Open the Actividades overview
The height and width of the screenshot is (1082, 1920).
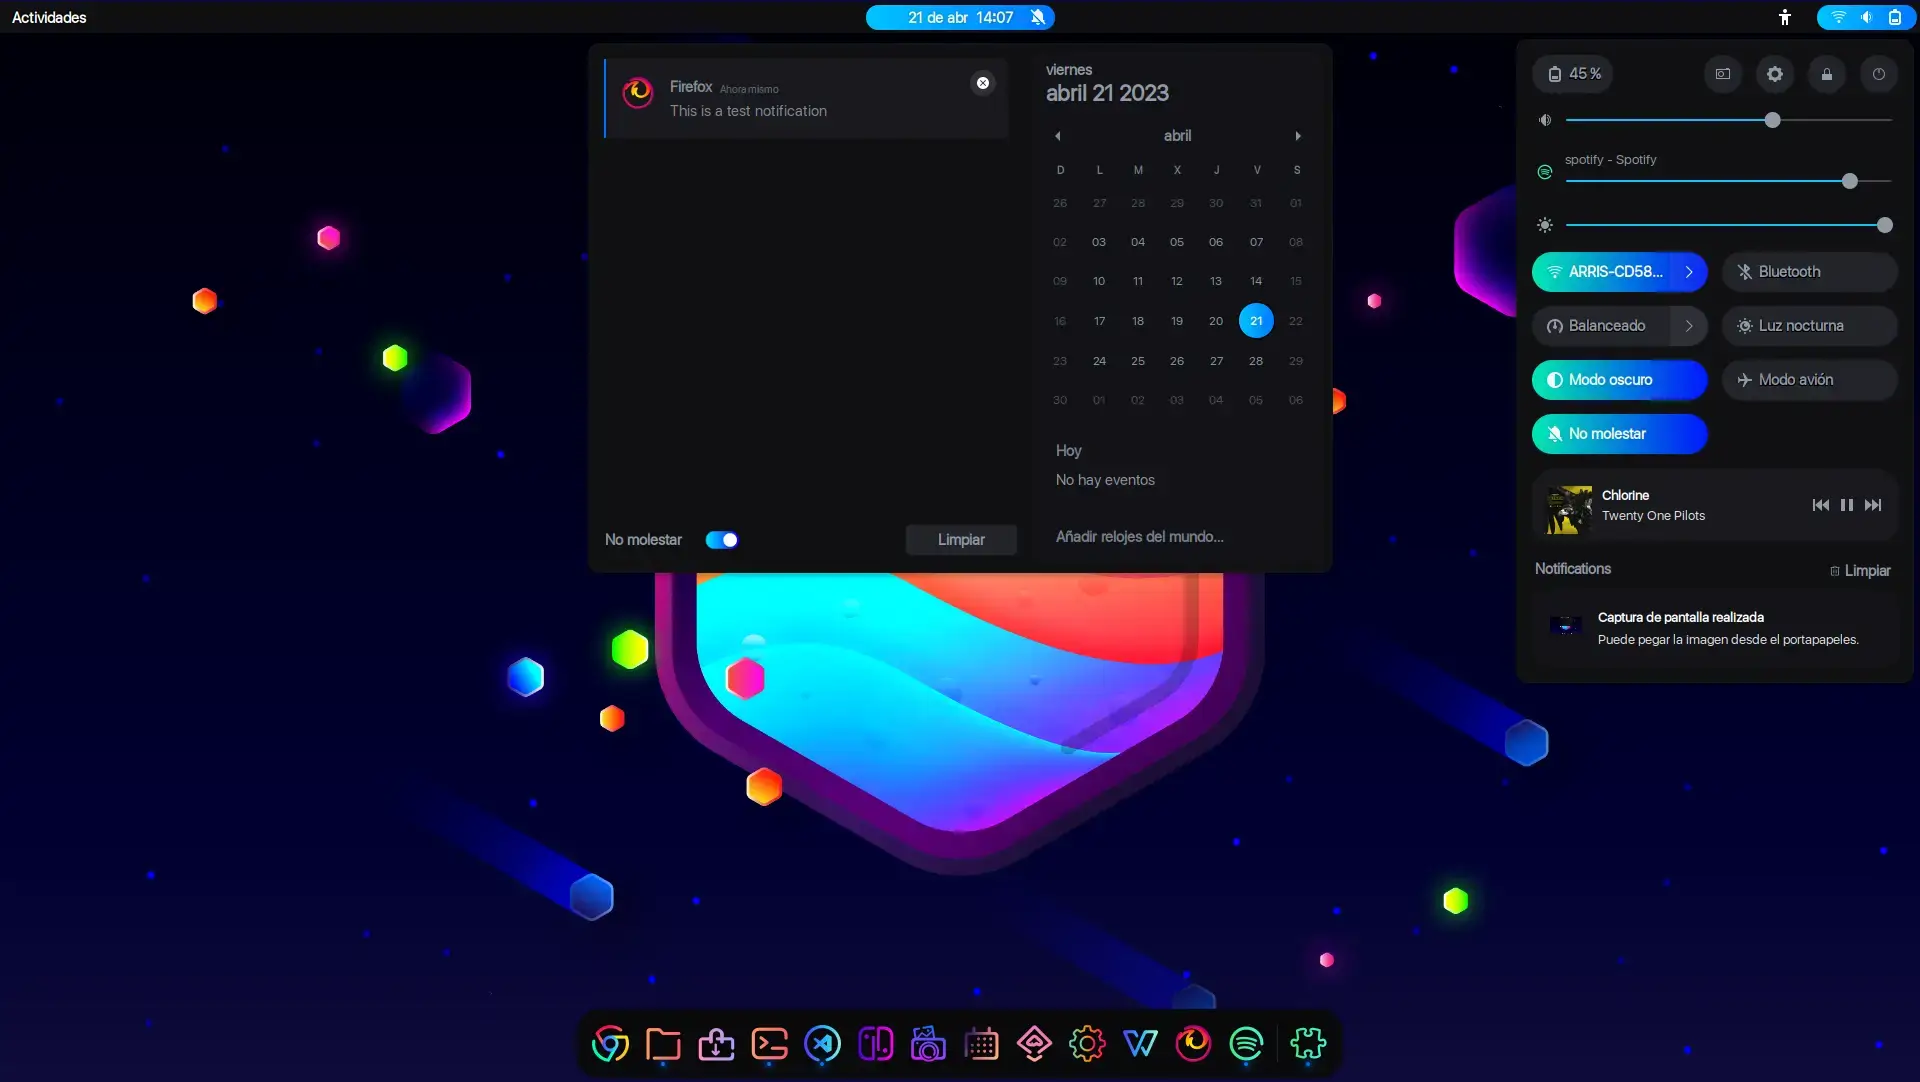point(49,17)
